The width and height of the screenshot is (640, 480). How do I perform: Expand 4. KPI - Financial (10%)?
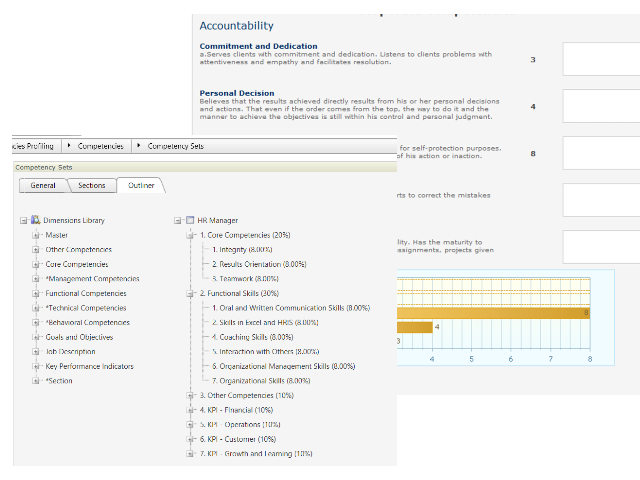click(x=190, y=410)
